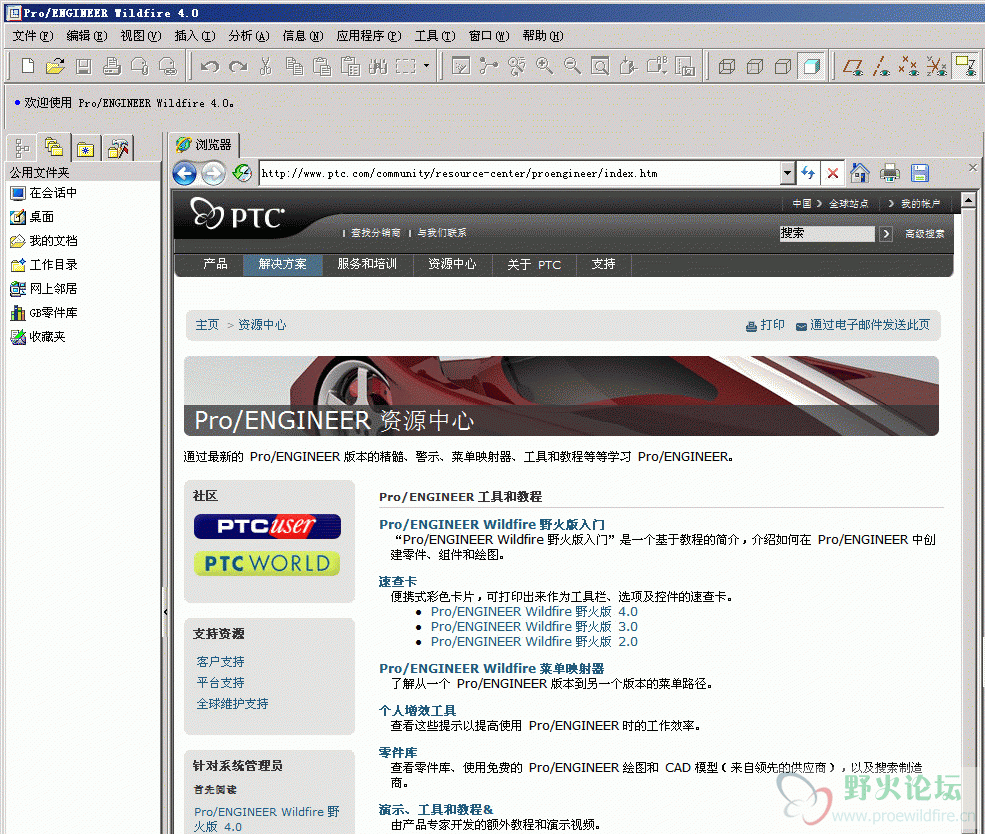Select 在会话中 in common folders
Image resolution: width=985 pixels, height=834 pixels.
point(44,193)
